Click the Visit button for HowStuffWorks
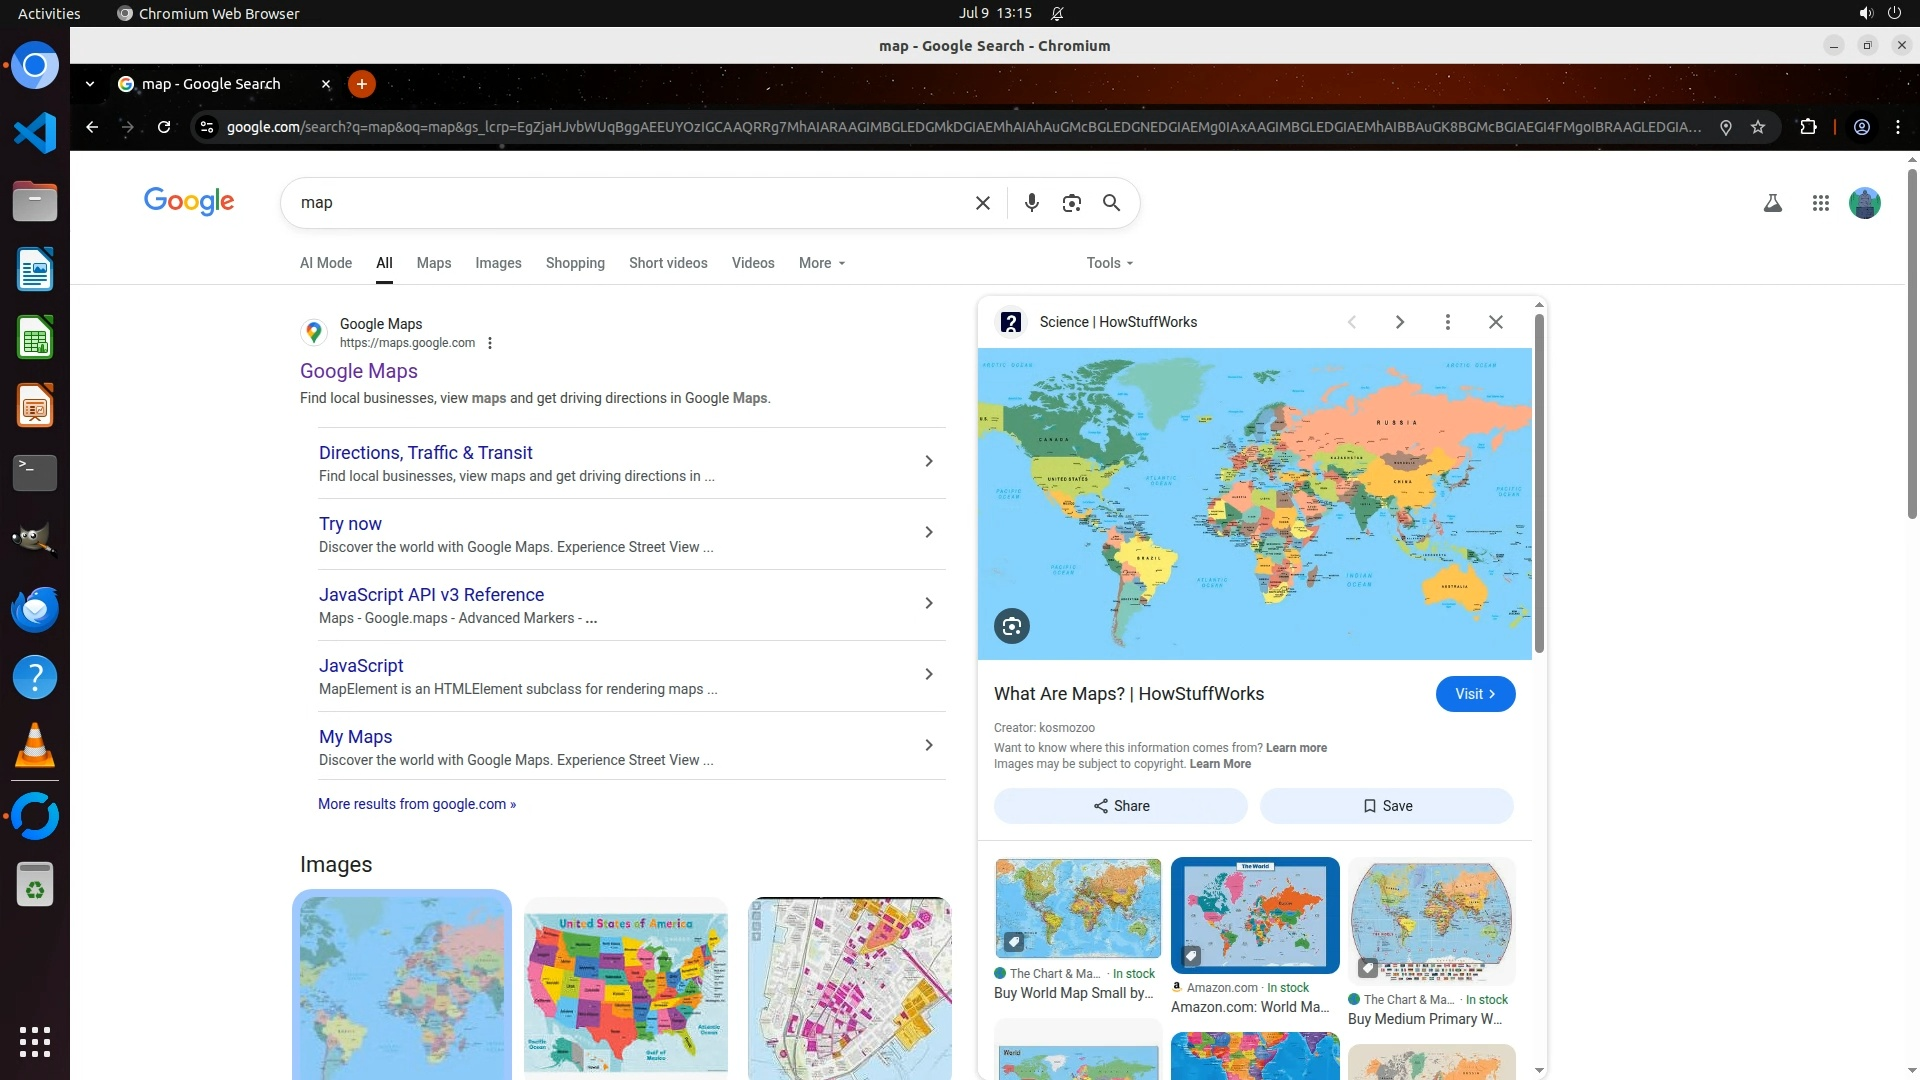Viewport: 1920px width, 1080px height. click(x=1474, y=694)
